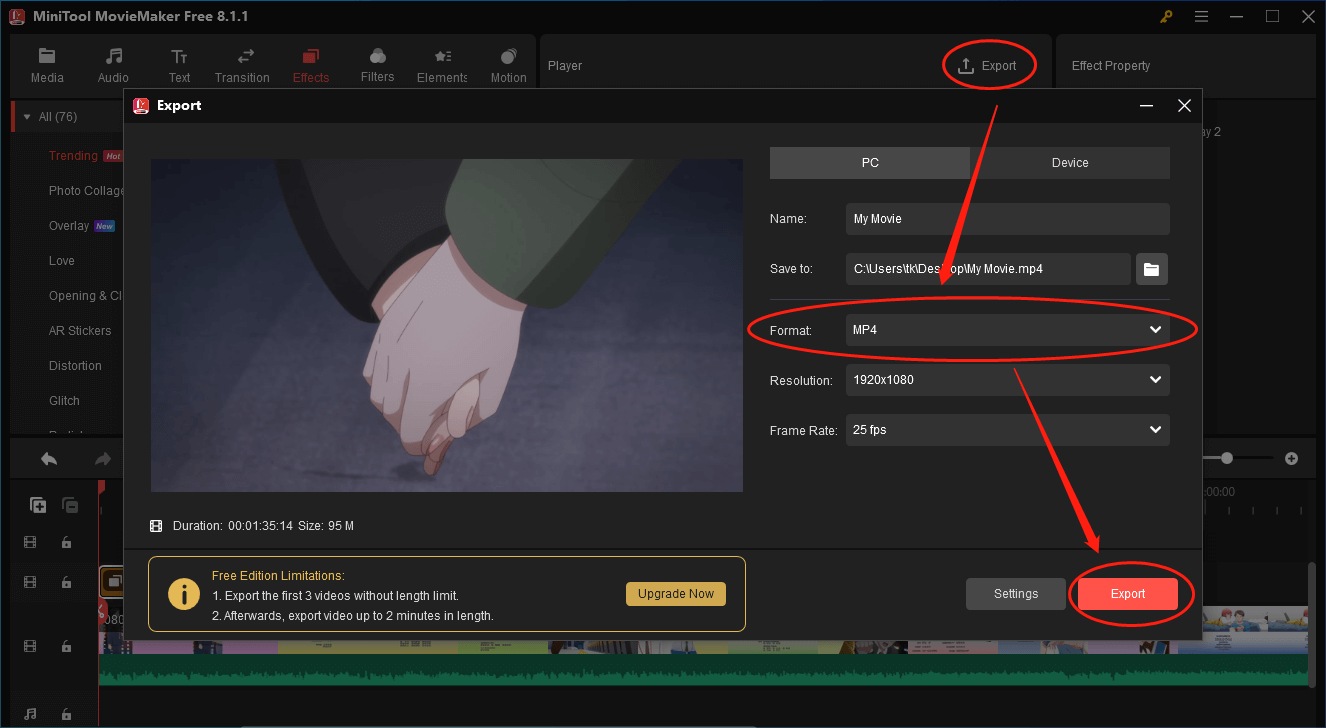Select the Glitch category

point(64,401)
